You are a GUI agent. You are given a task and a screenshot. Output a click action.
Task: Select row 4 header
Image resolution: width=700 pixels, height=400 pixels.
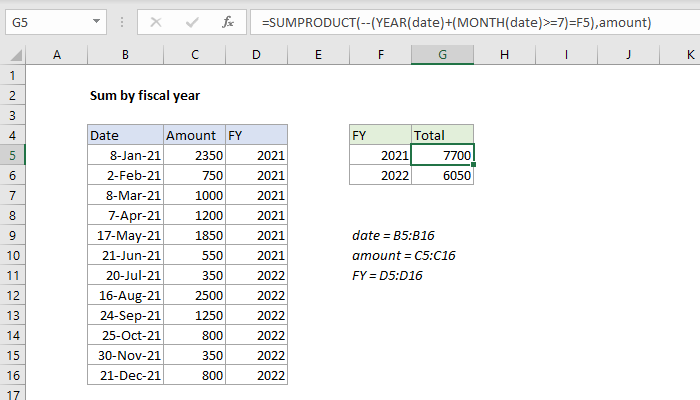(x=12, y=135)
